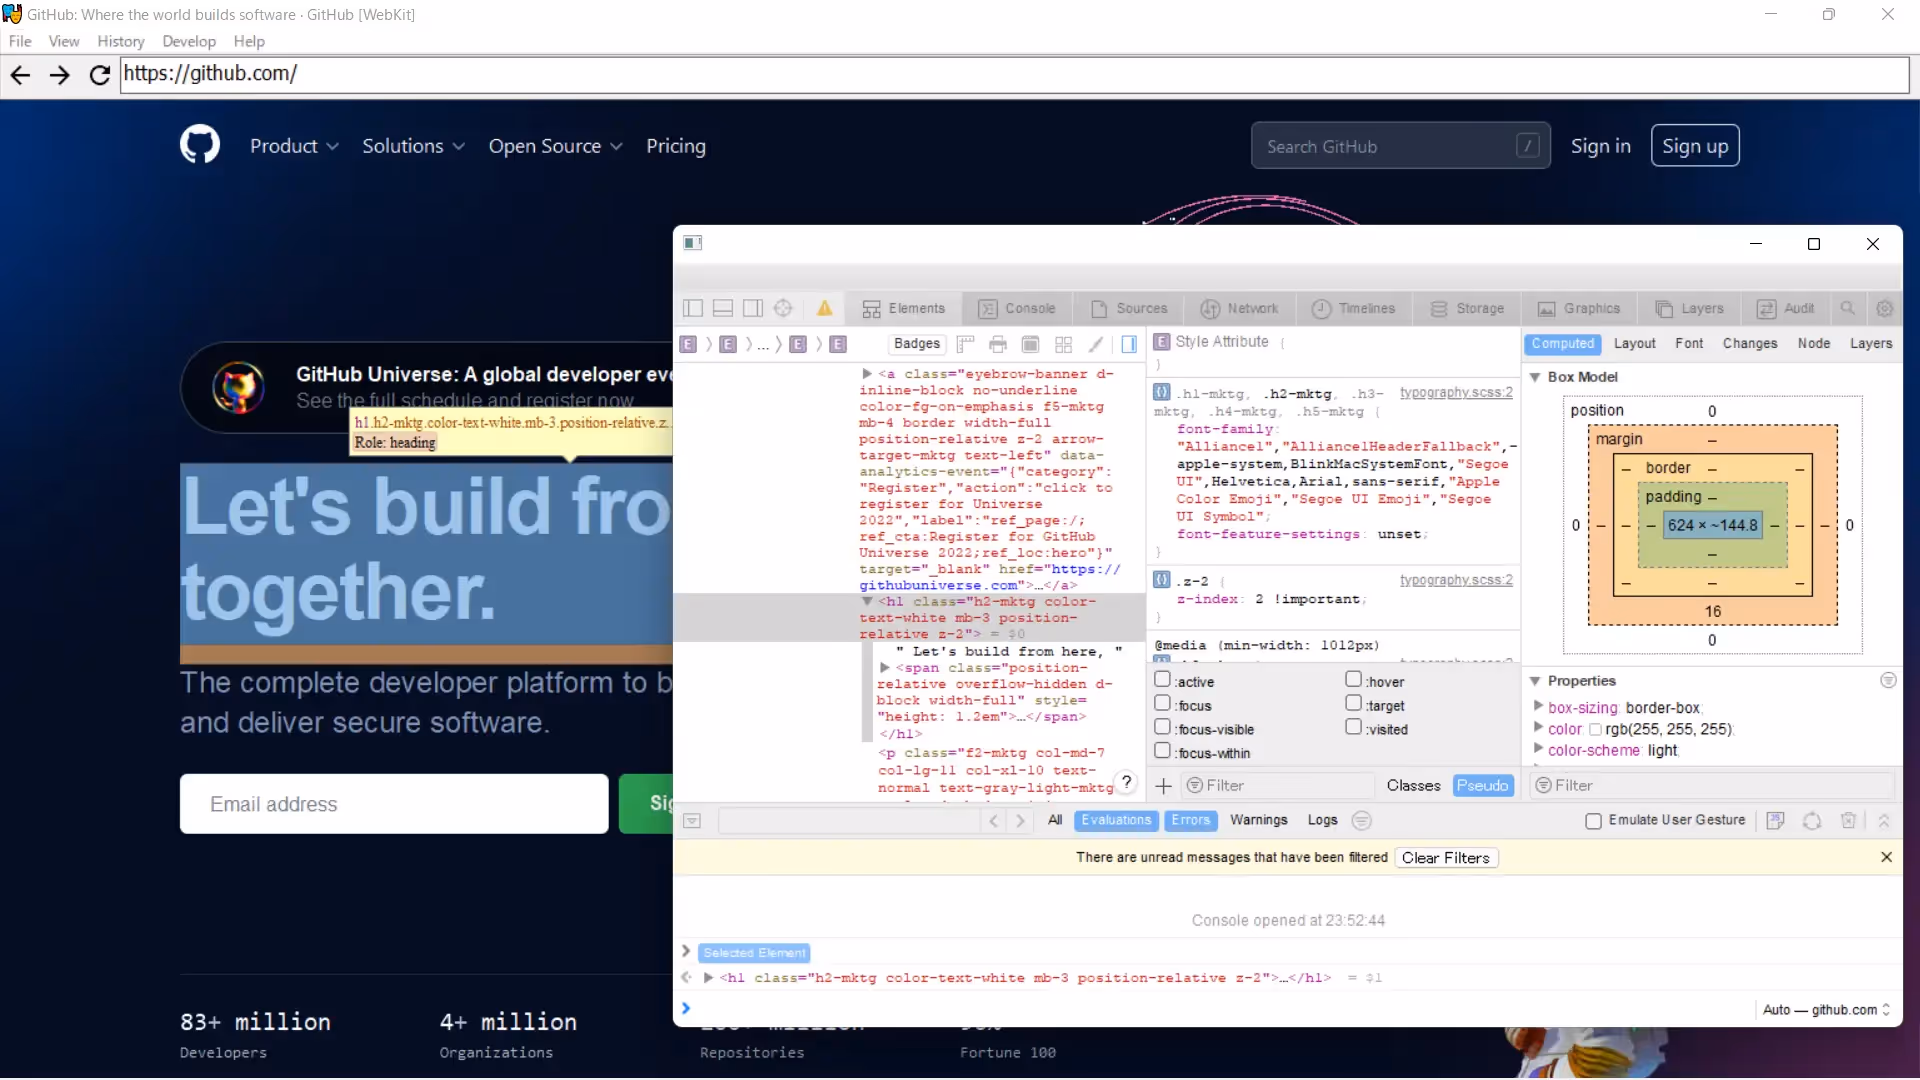Open the Timelines tab
The width and height of the screenshot is (1920, 1080).
[1353, 309]
